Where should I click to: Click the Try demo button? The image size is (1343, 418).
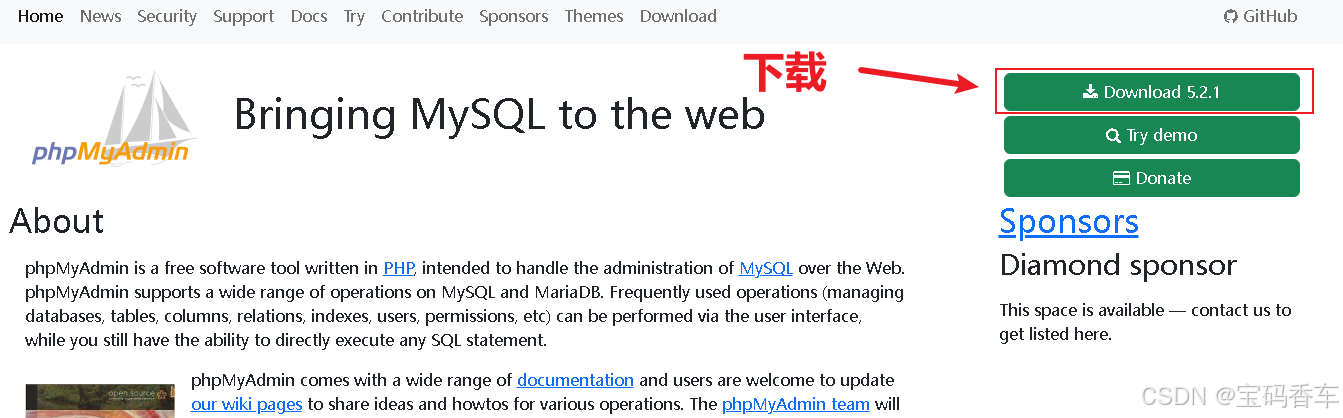coord(1152,135)
